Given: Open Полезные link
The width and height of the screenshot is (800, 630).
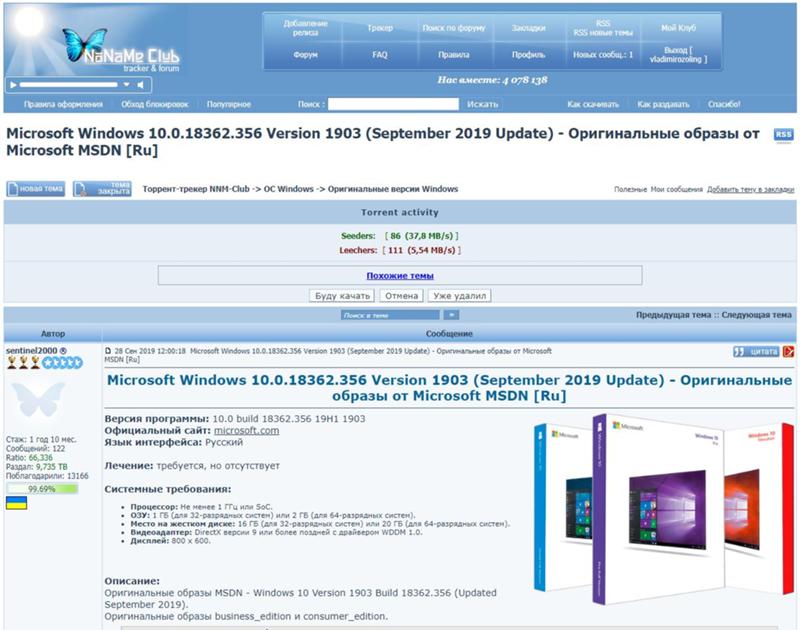Looking at the screenshot, I should click(x=630, y=189).
